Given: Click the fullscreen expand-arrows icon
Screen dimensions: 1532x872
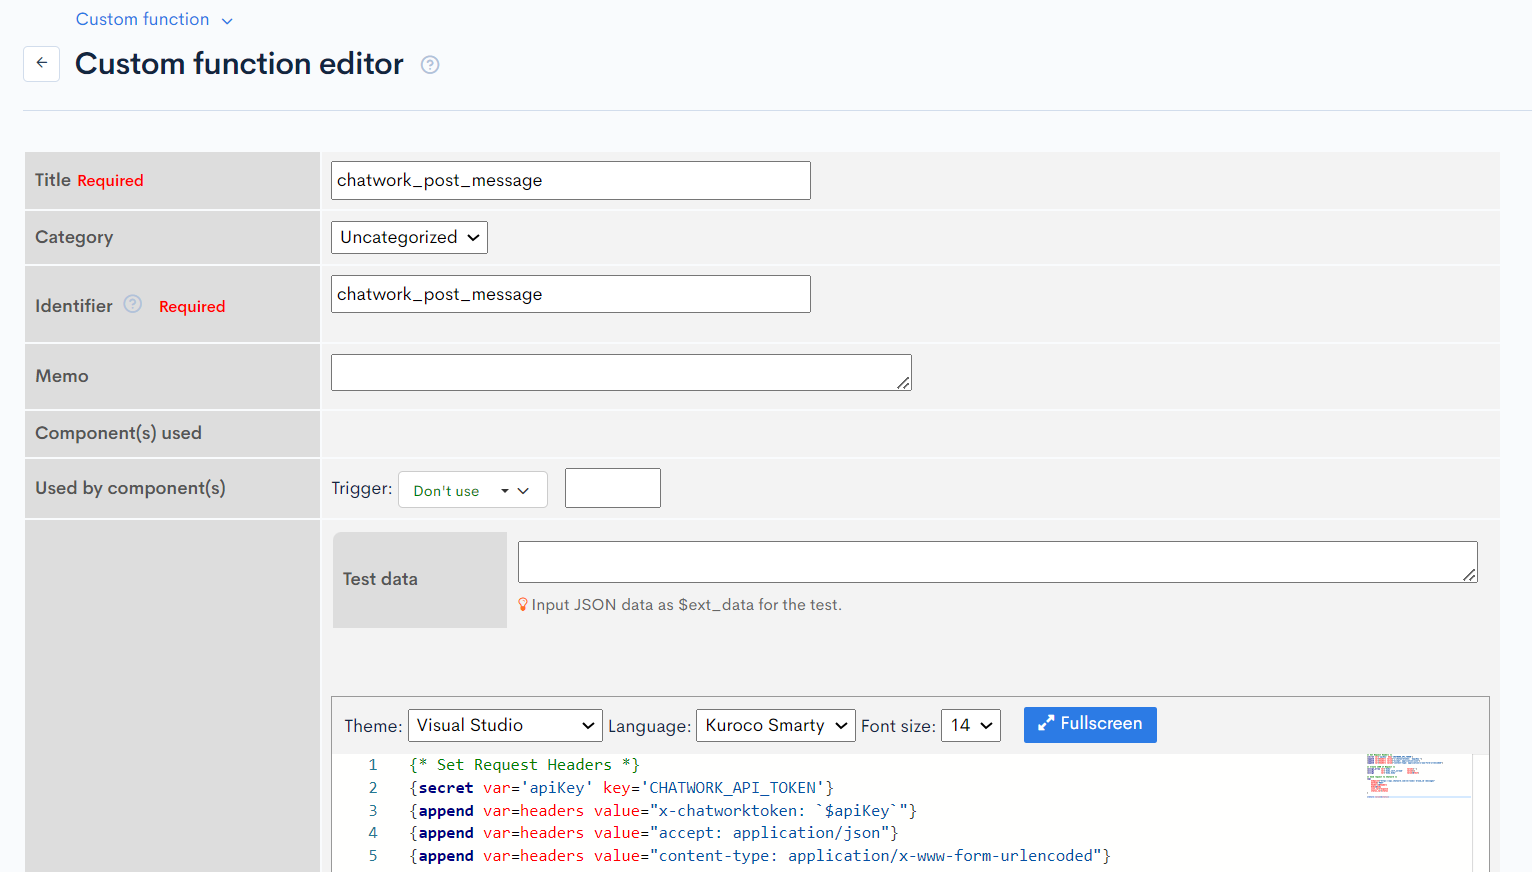Looking at the screenshot, I should 1046,724.
